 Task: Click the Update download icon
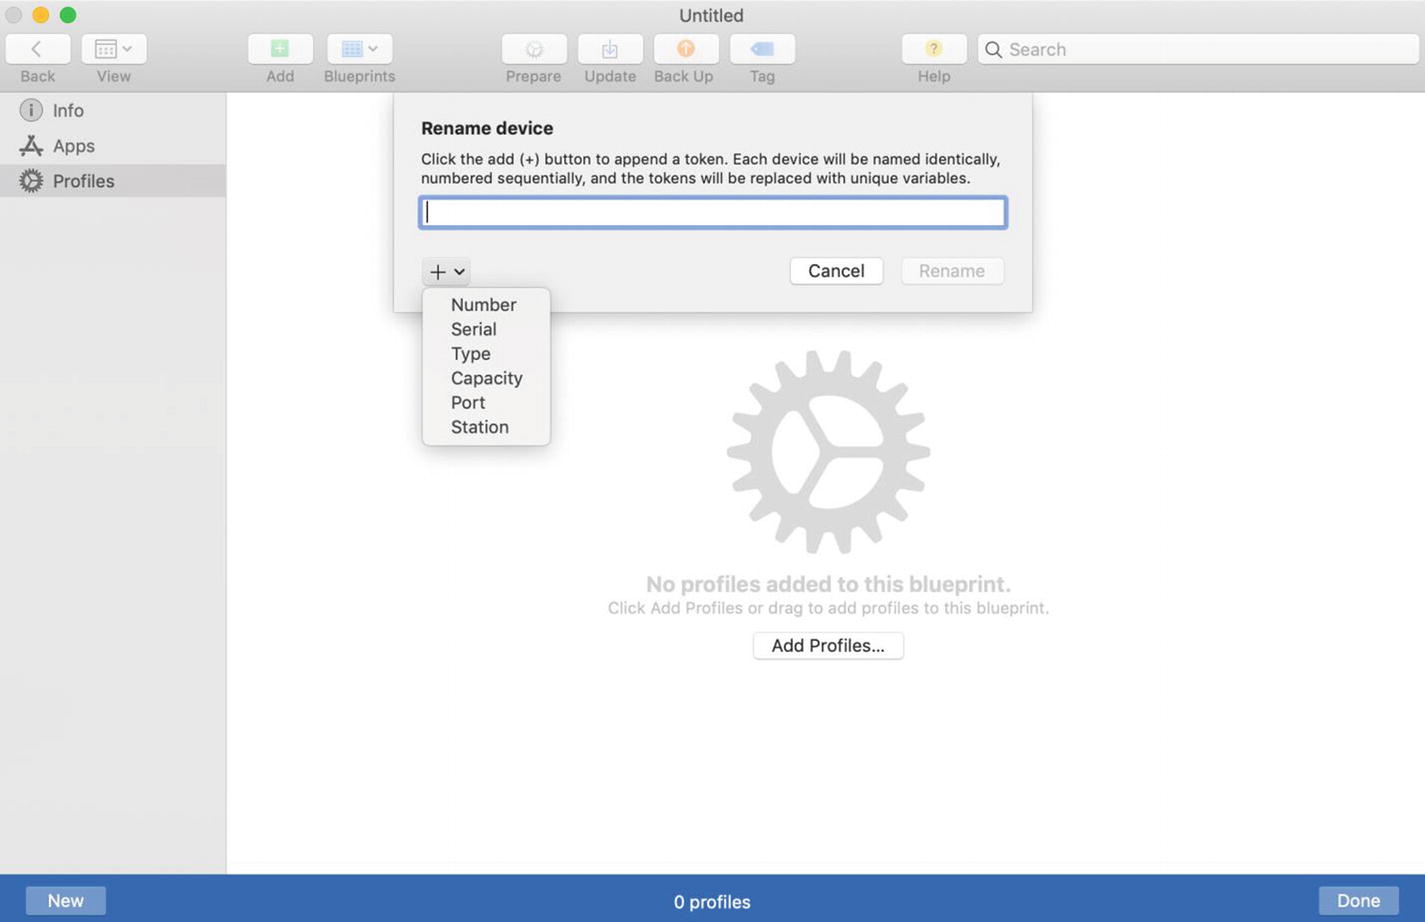(610, 49)
